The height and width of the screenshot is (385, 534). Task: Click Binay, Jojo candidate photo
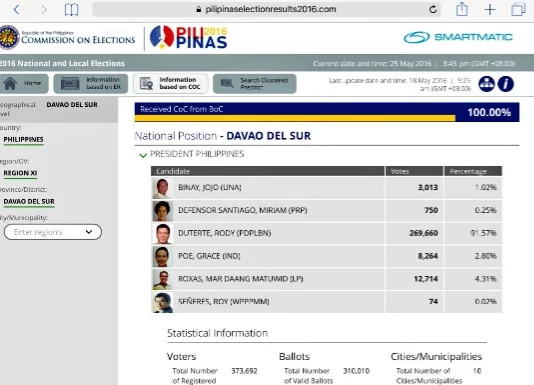pyautogui.click(x=162, y=188)
